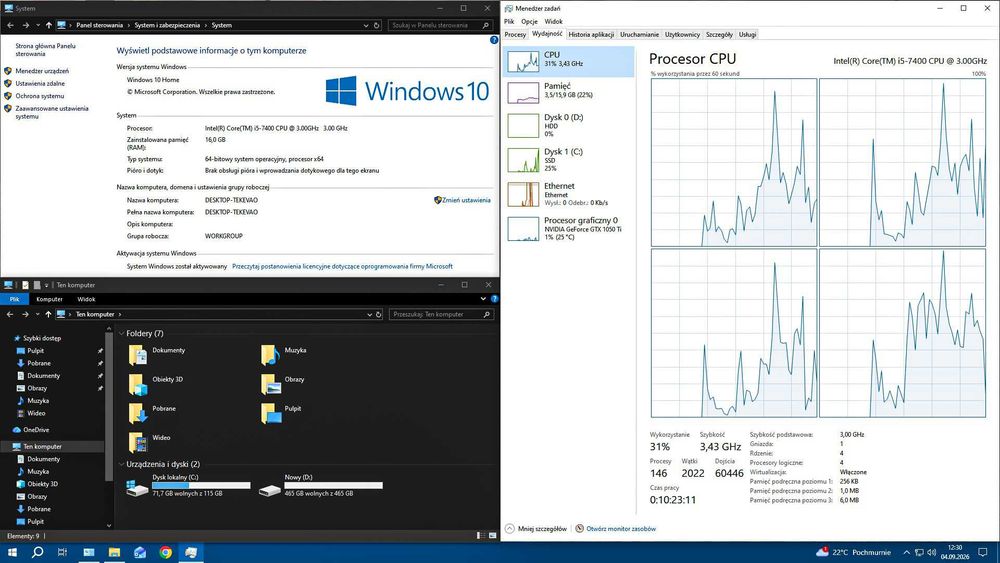Go to Strona główna Panelu sterowania
Image resolution: width=1000 pixels, height=563 pixels.
click(x=45, y=50)
